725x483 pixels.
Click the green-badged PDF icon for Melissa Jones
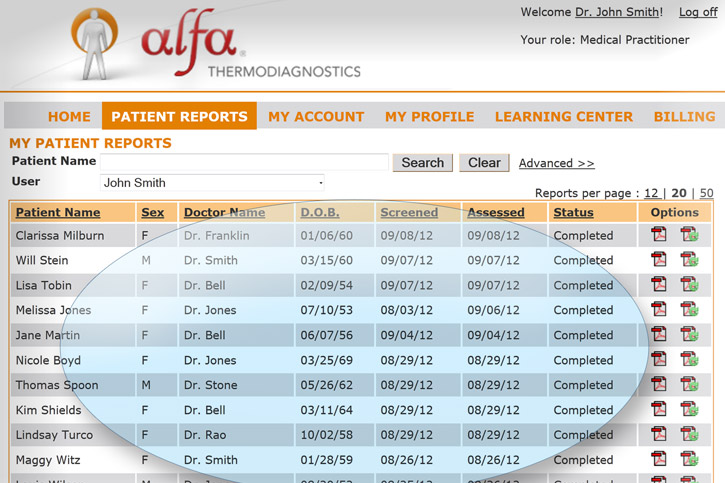(x=689, y=310)
